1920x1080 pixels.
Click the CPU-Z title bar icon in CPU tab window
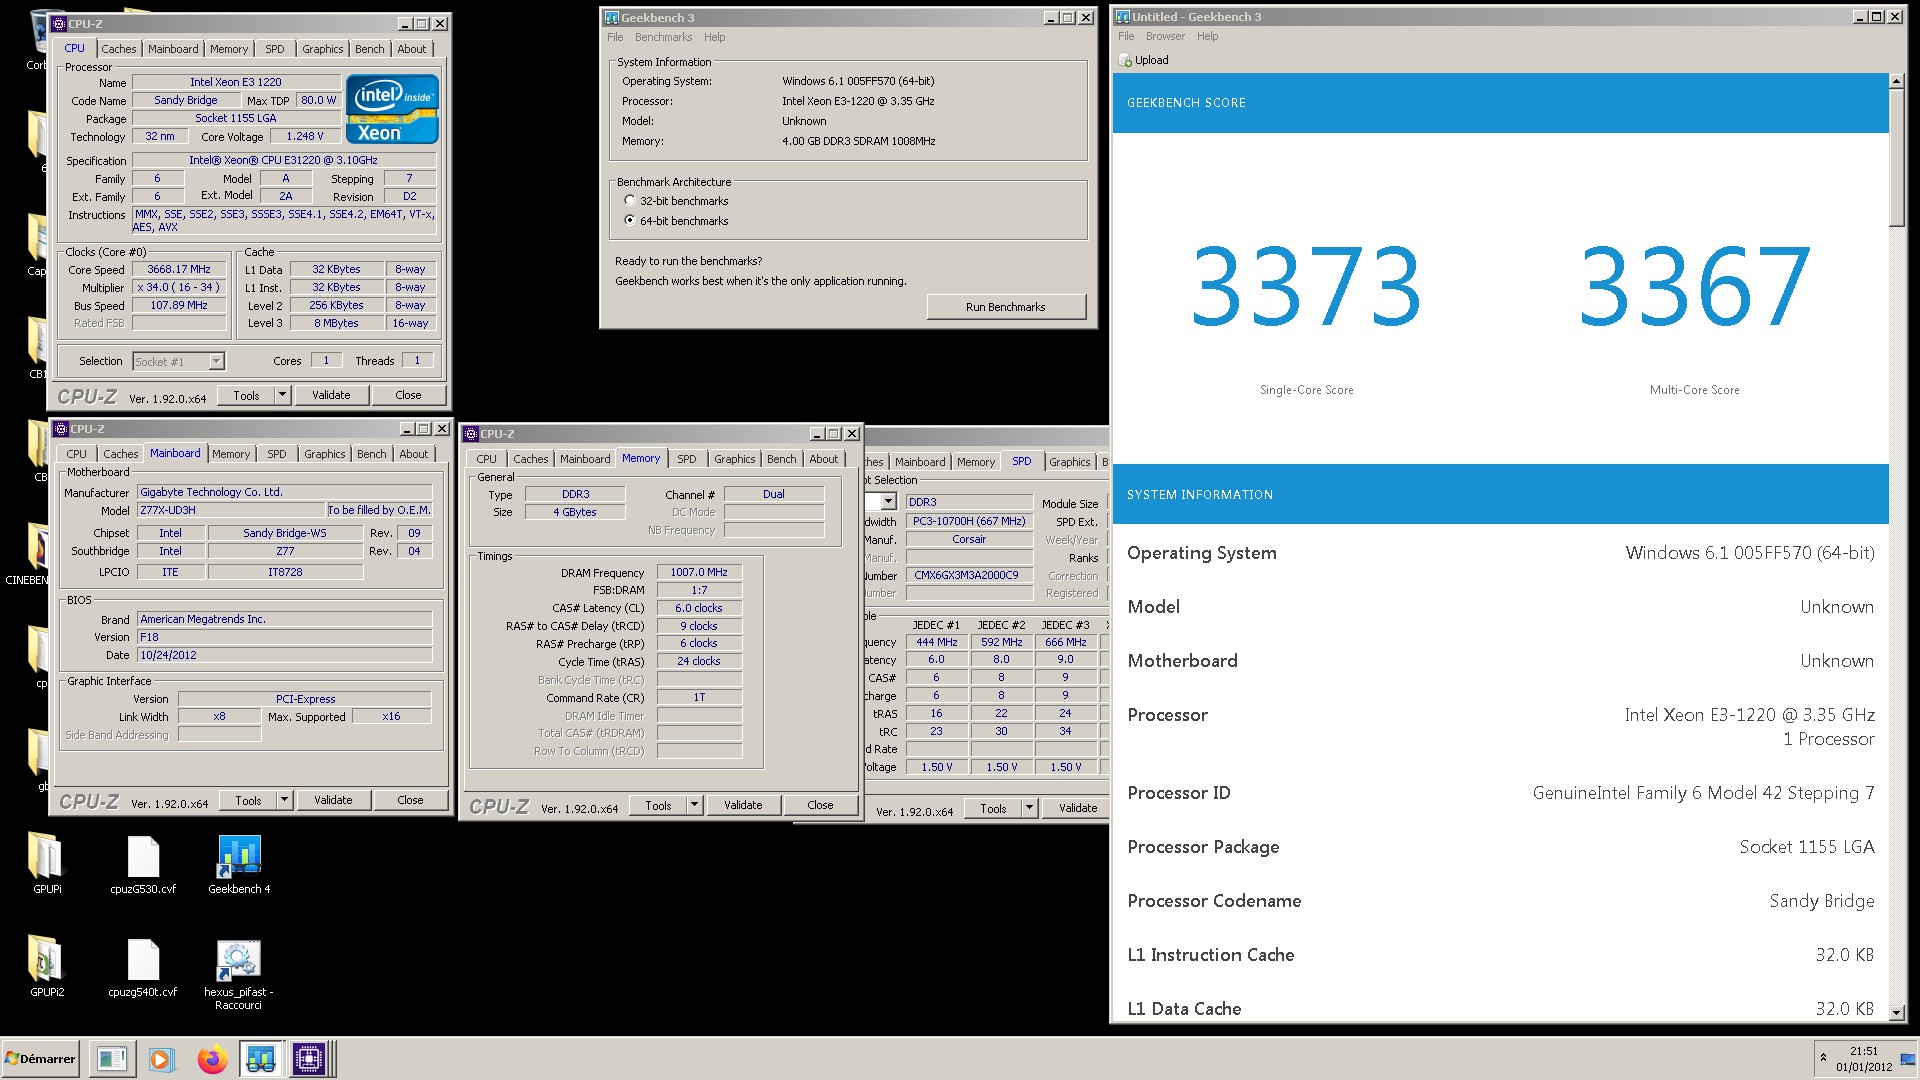(x=60, y=23)
